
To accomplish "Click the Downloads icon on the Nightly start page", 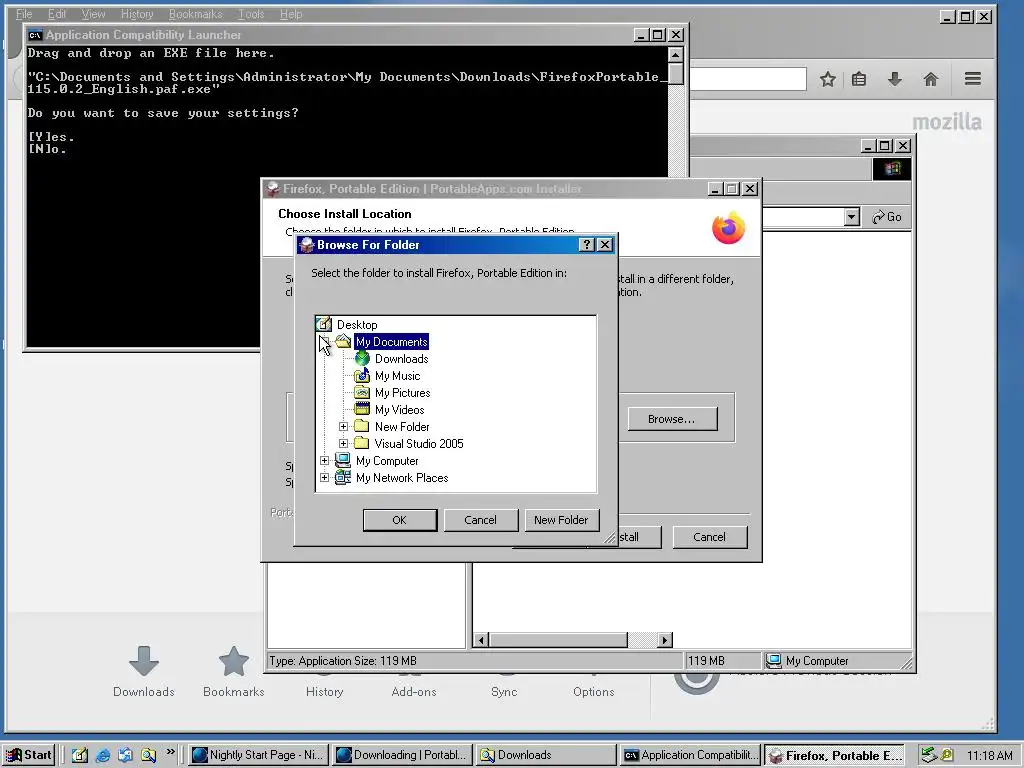I will pyautogui.click(x=144, y=661).
